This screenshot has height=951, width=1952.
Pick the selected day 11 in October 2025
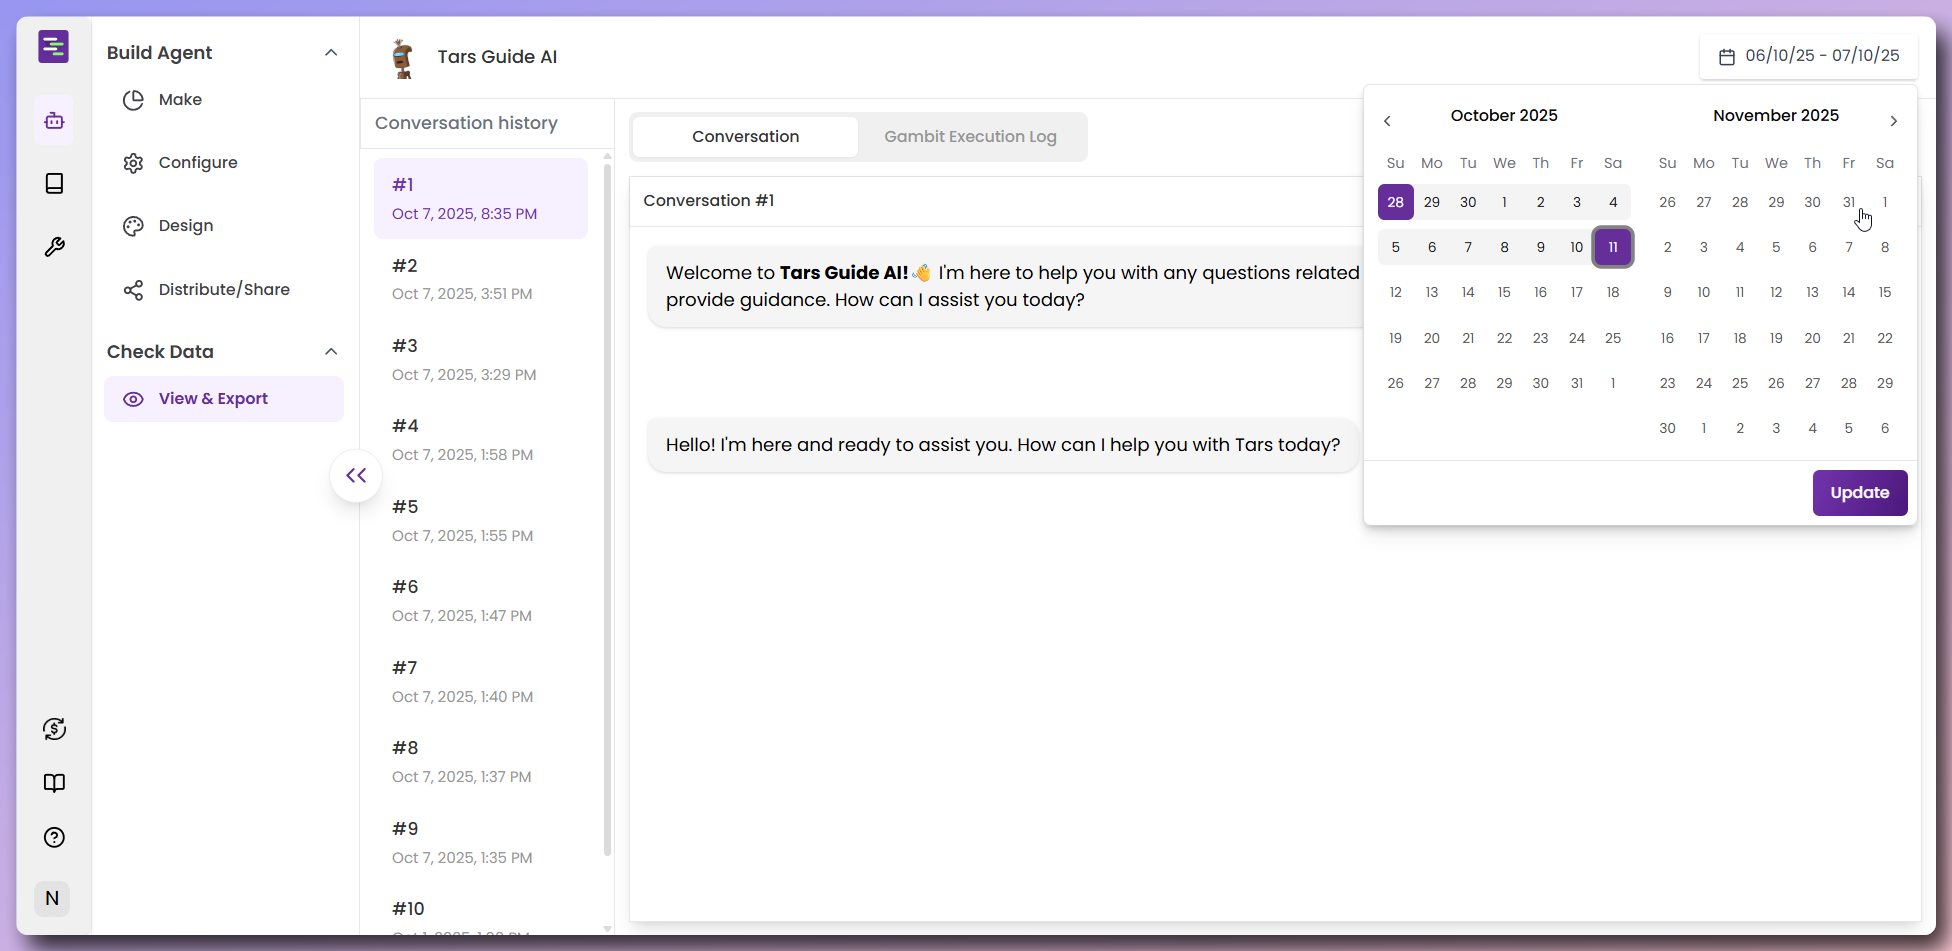[x=1613, y=247]
